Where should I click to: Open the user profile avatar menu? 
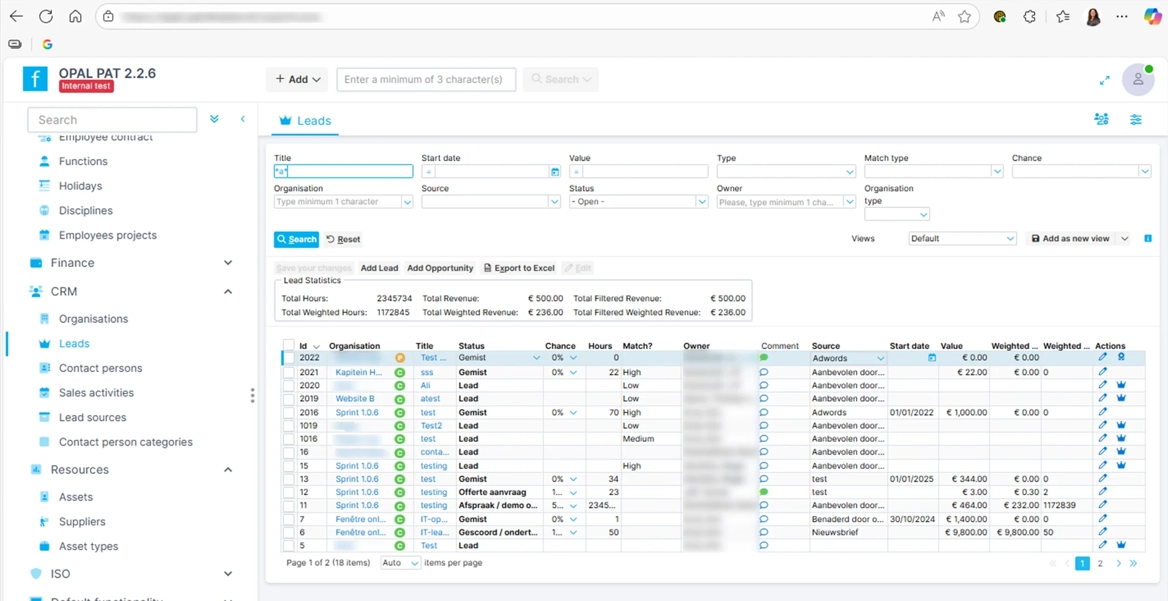tap(1137, 80)
